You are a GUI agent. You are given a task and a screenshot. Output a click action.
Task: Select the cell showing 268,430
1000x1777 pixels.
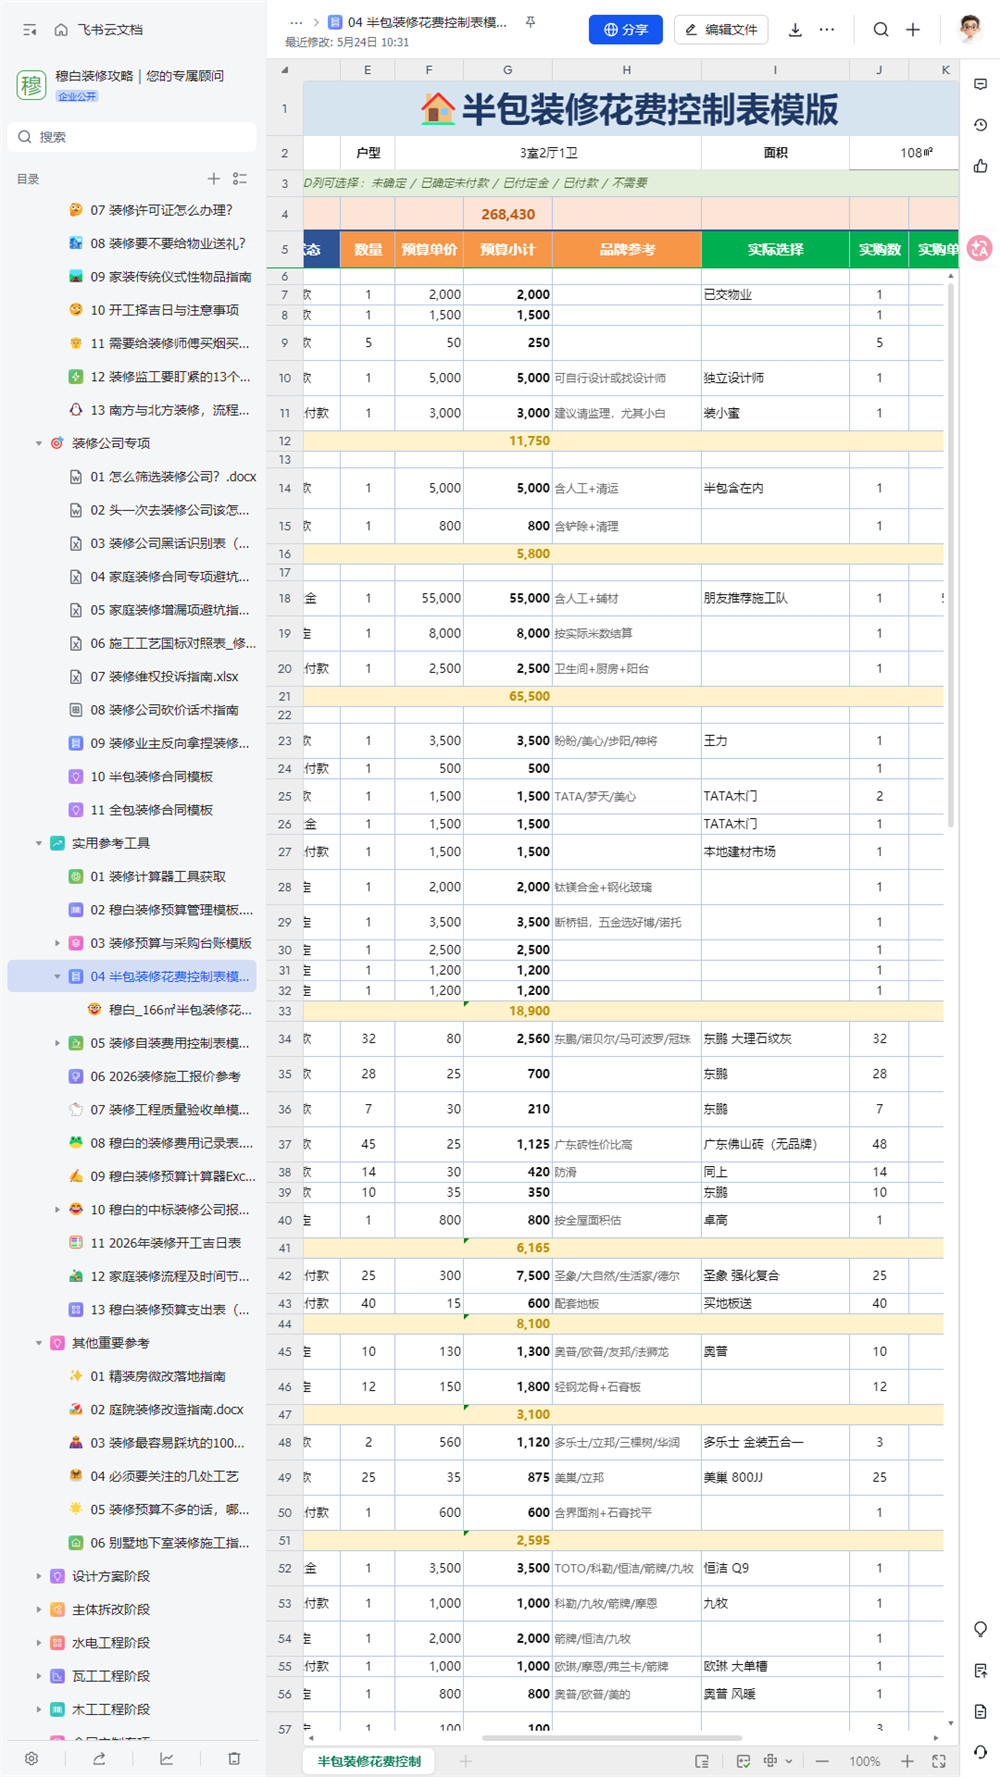tap(507, 214)
